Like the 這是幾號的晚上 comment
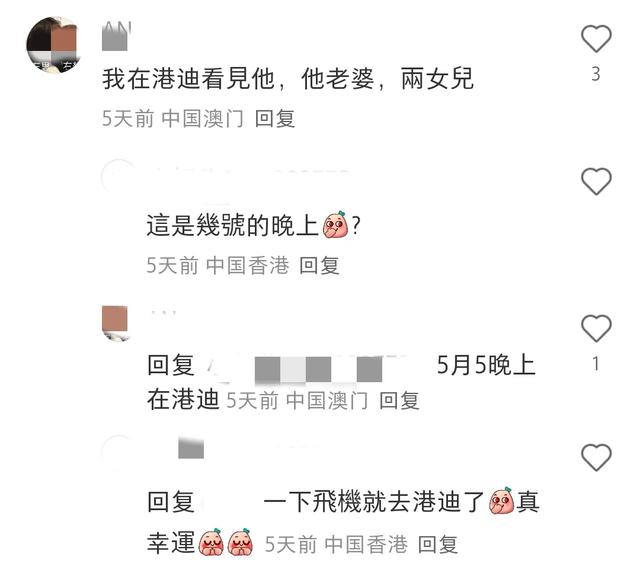The height and width of the screenshot is (570, 640). (x=596, y=181)
